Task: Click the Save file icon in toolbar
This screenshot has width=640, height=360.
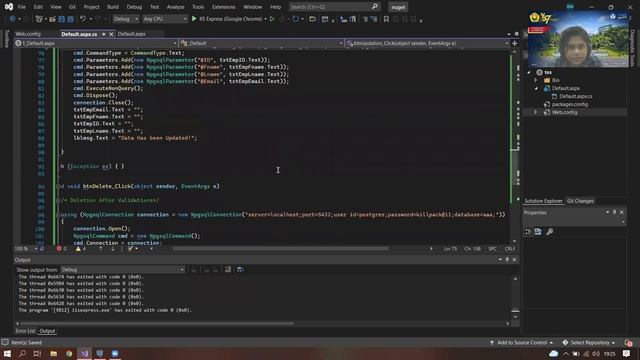Action: (62, 19)
